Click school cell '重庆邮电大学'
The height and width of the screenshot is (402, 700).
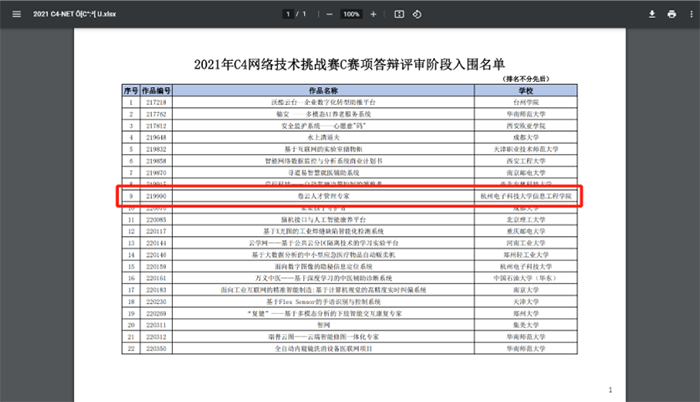click(x=526, y=231)
